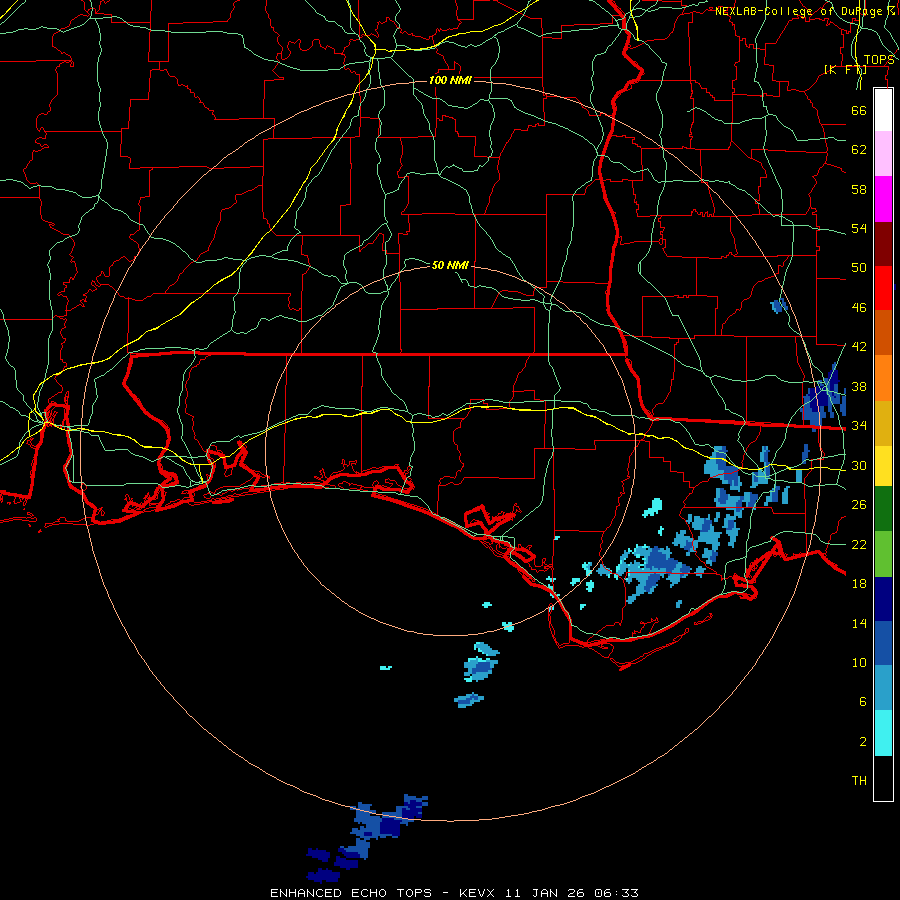The image size is (900, 900).
Task: Click the NEXLAB-College of DuPage credit
Action: (x=805, y=11)
